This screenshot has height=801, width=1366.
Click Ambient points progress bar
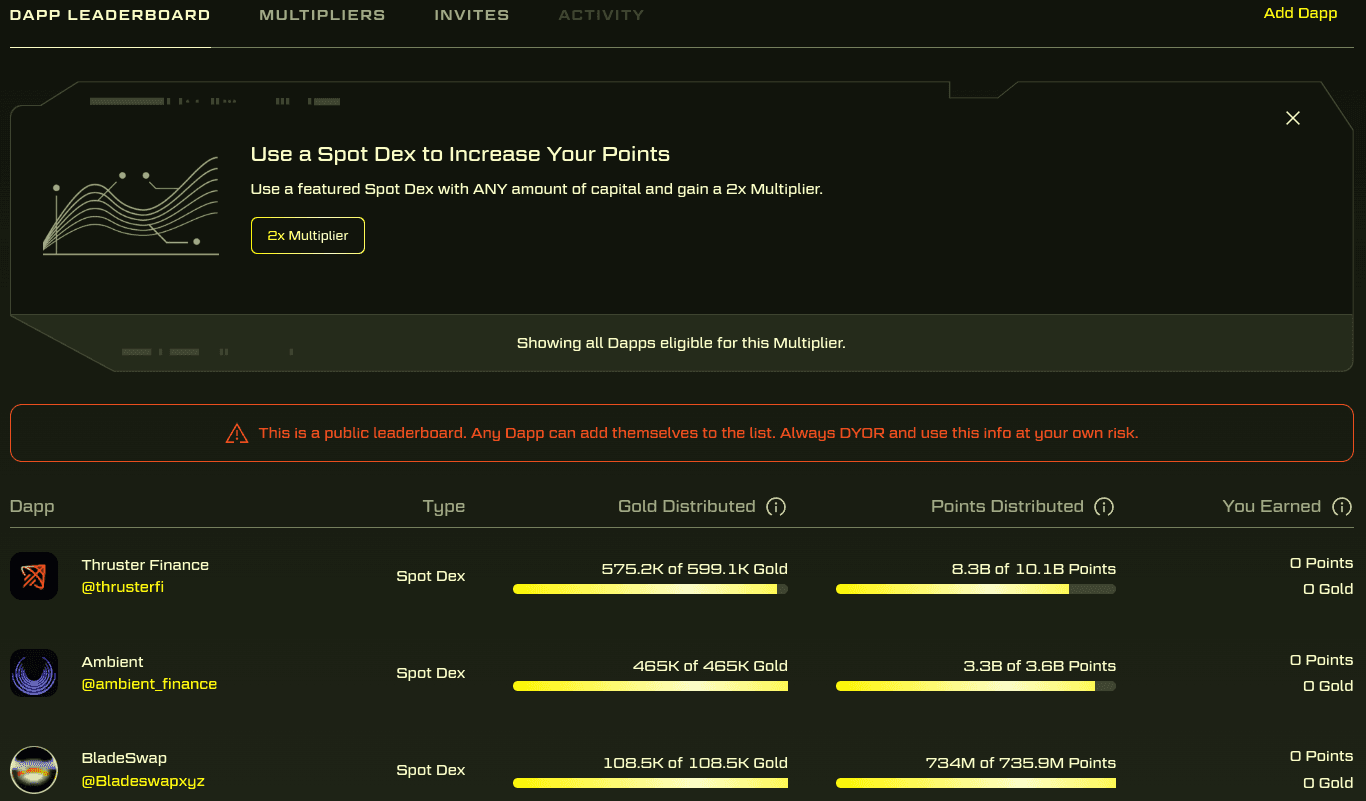click(x=976, y=686)
